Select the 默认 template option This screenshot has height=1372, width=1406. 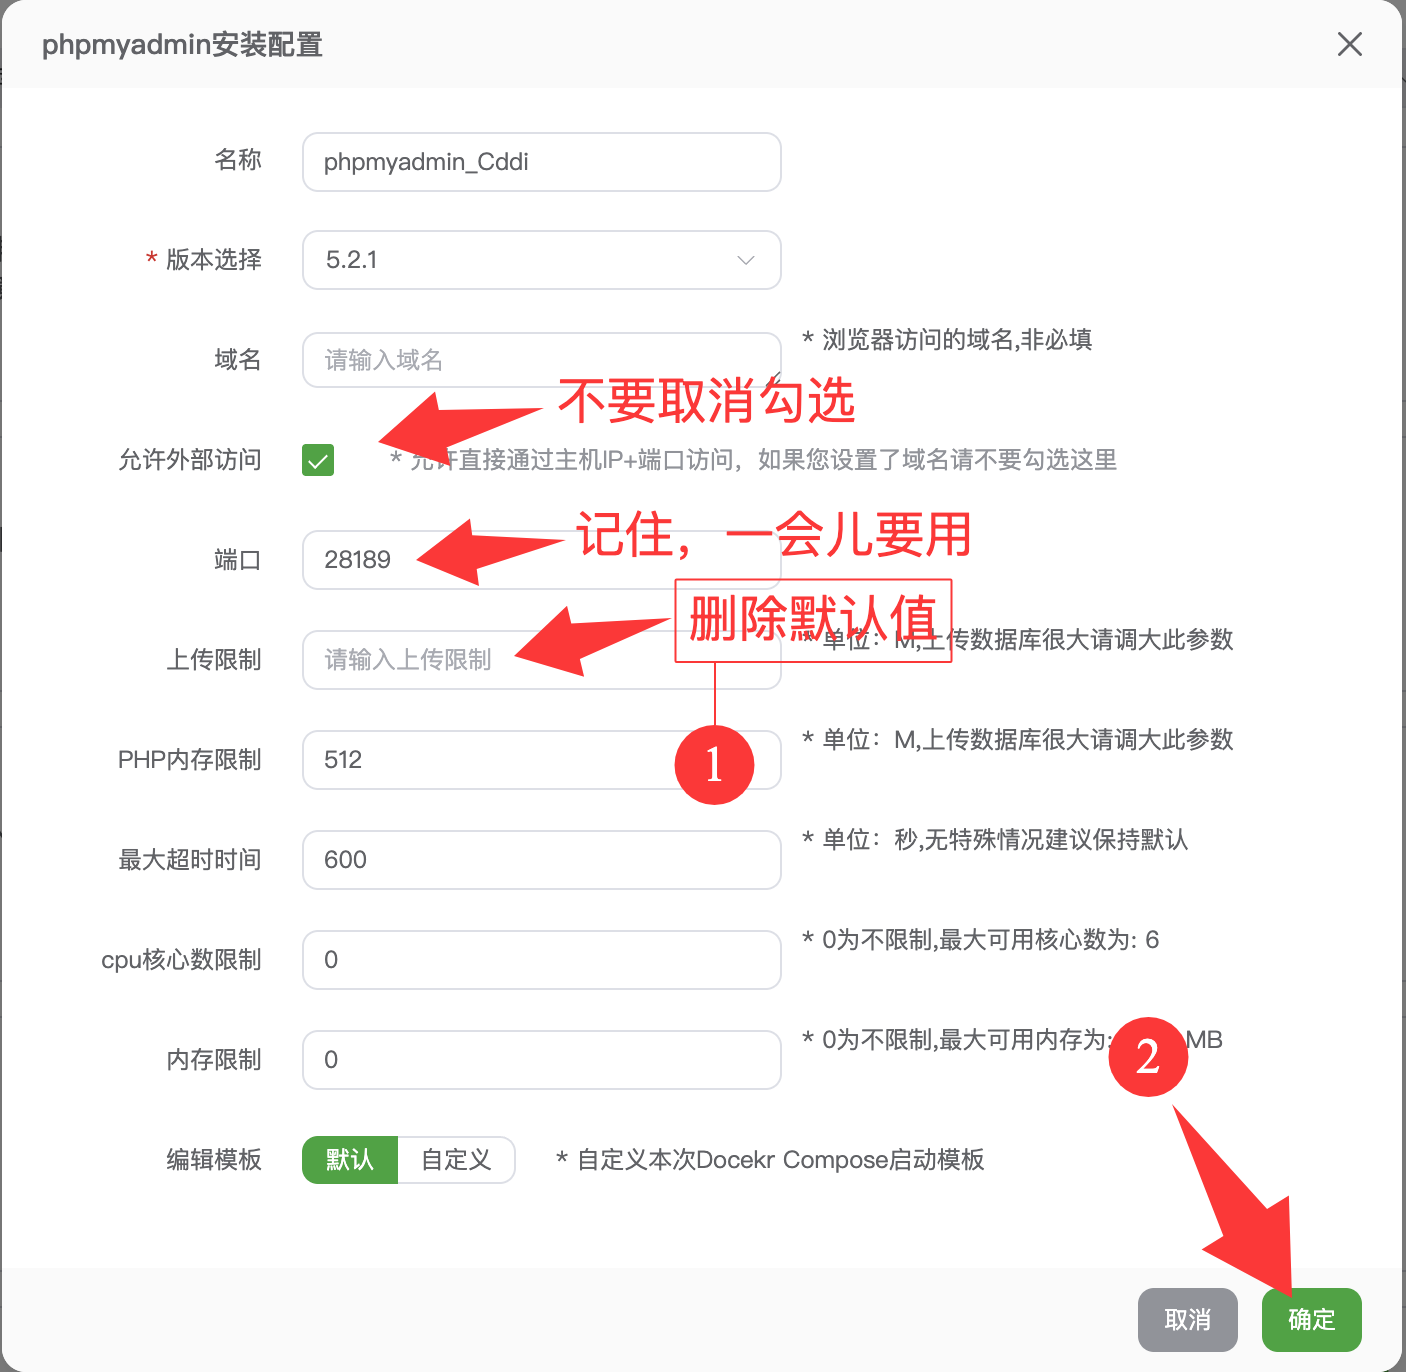point(350,1160)
